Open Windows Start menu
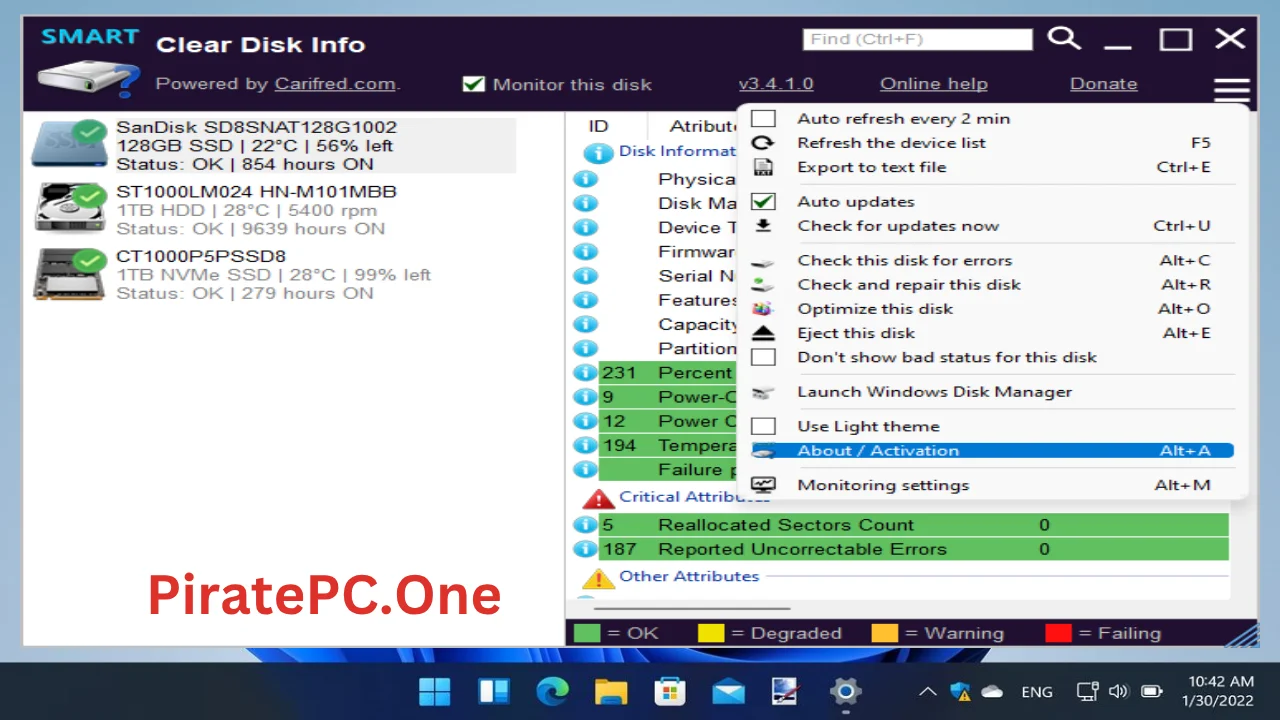Viewport: 1280px width, 720px height. pos(435,691)
